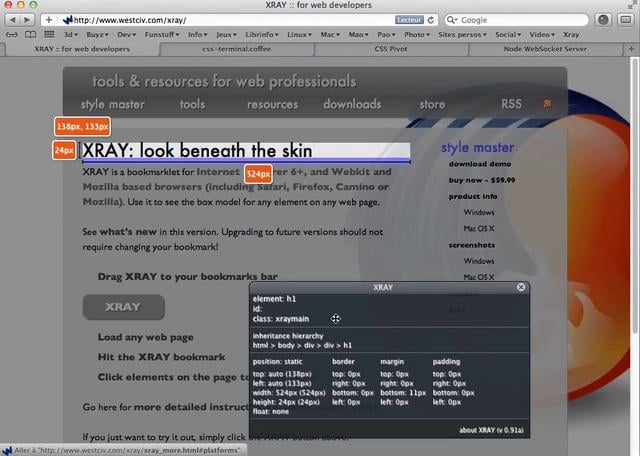Switch to XRAY :: for web developers tab
Viewport: 640px width, 456px height.
pos(82,49)
